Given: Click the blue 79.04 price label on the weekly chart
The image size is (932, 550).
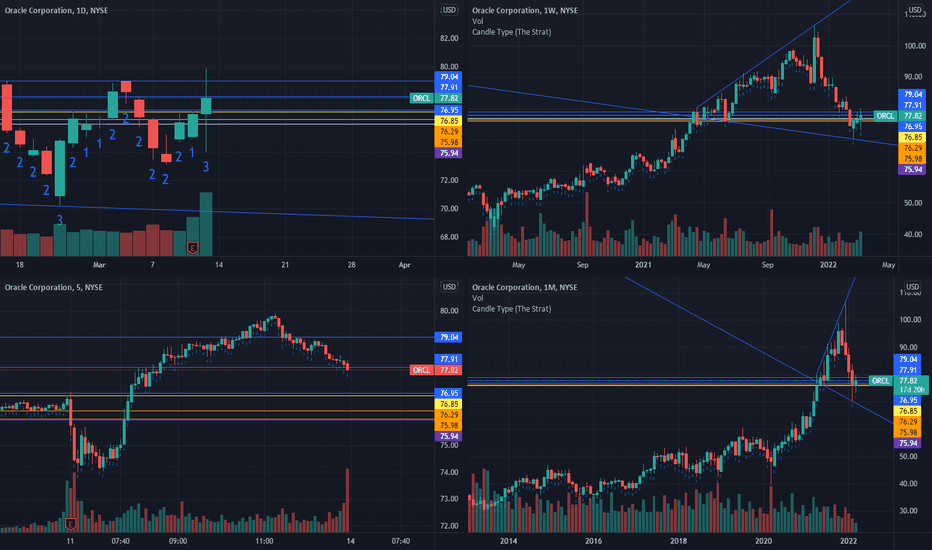Looking at the screenshot, I should coord(912,94).
